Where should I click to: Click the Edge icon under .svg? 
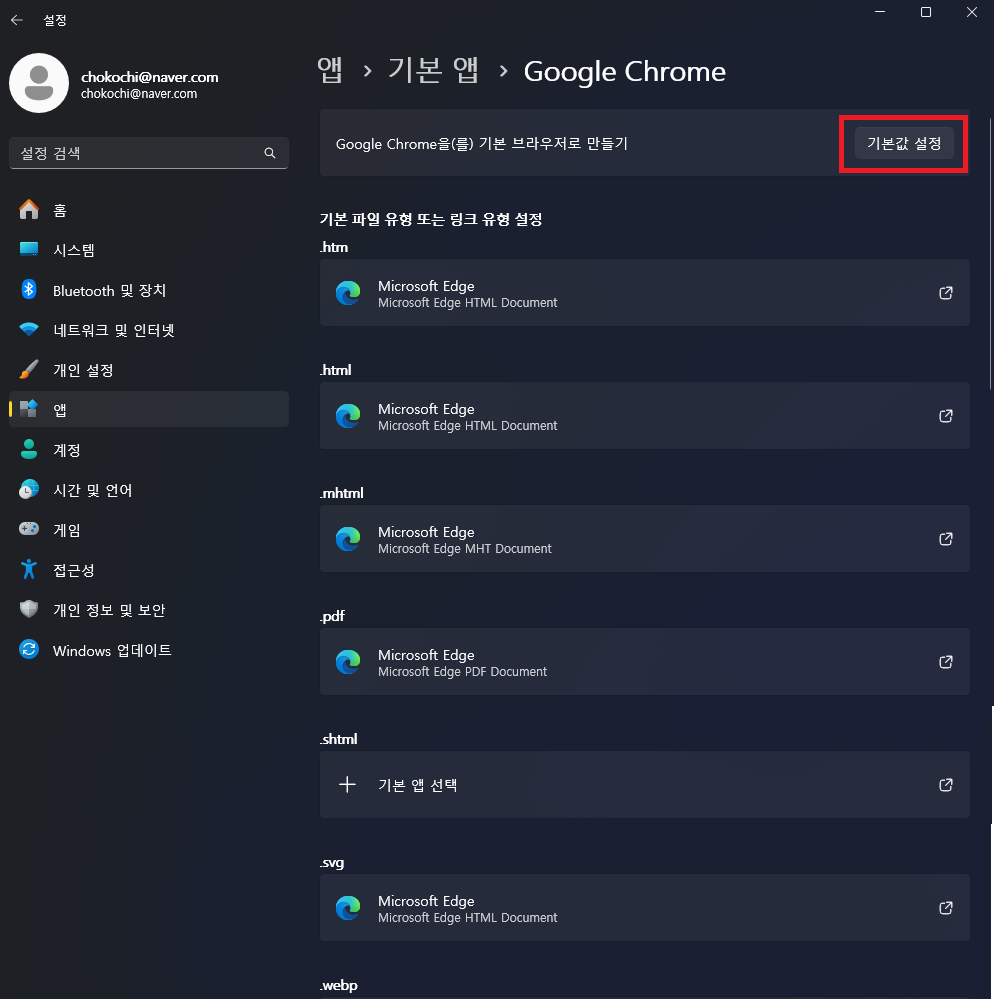(348, 908)
